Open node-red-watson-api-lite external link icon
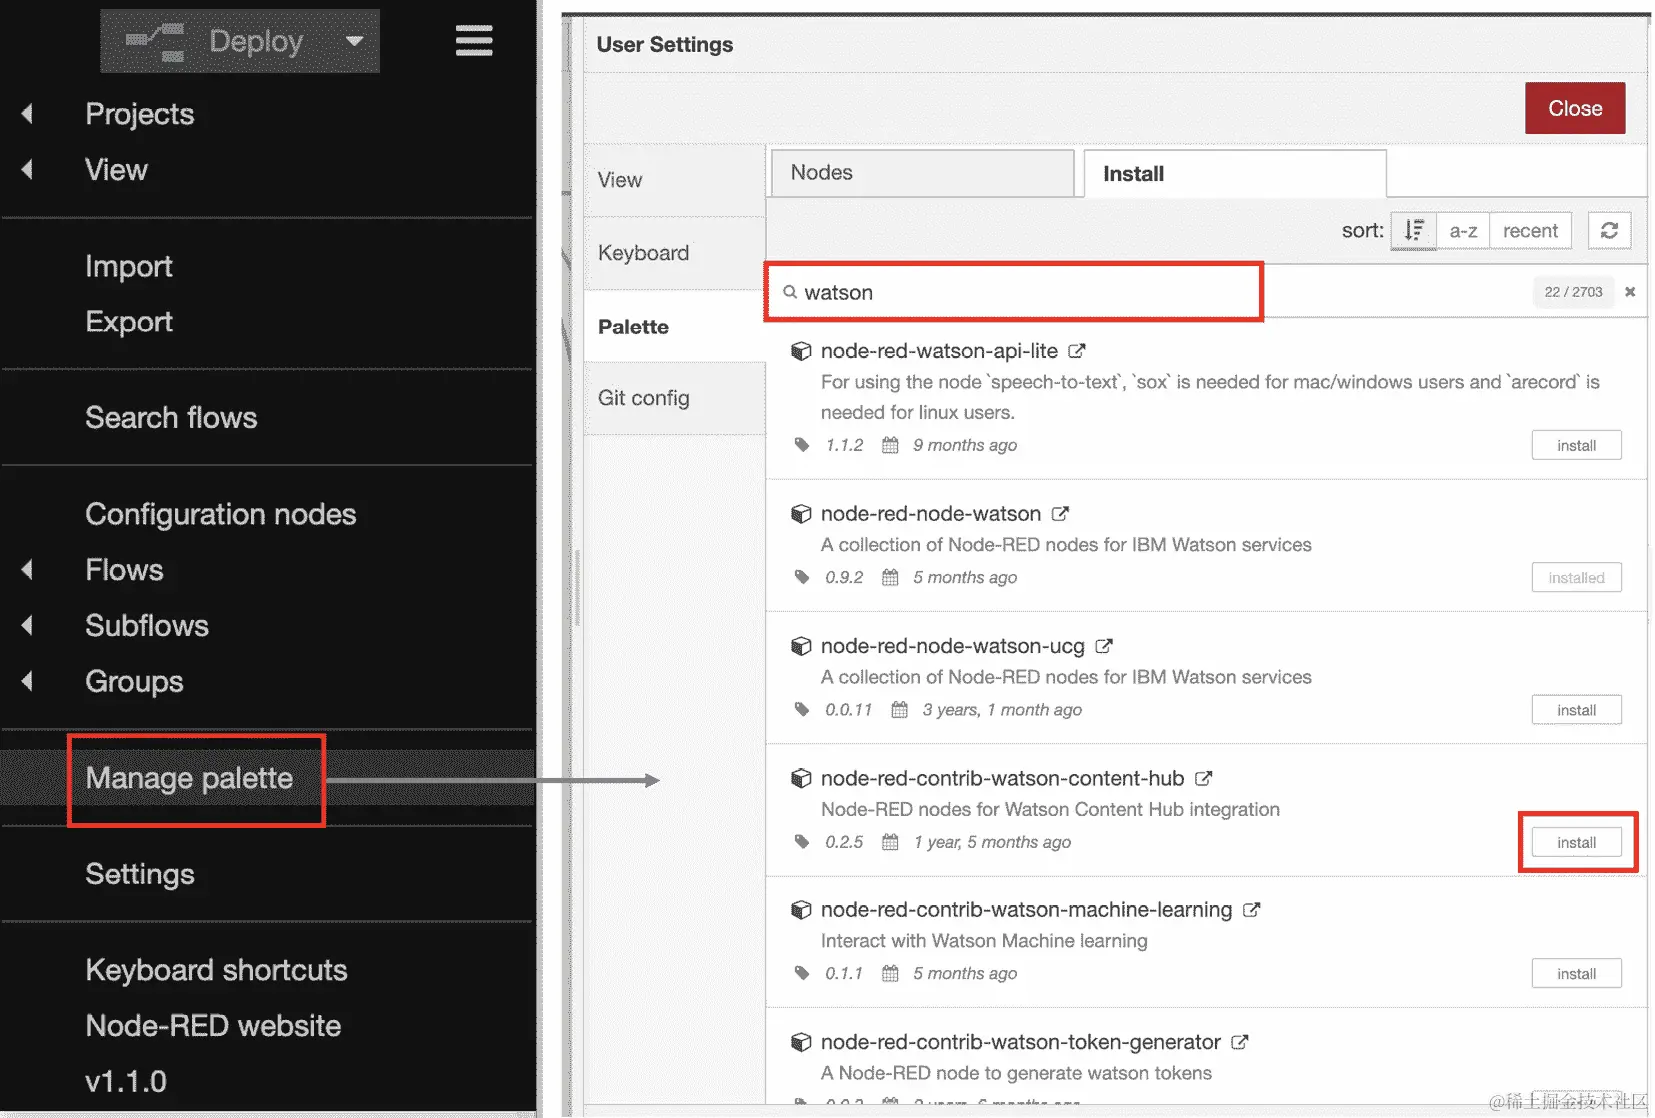1655x1118 pixels. coord(1077,351)
